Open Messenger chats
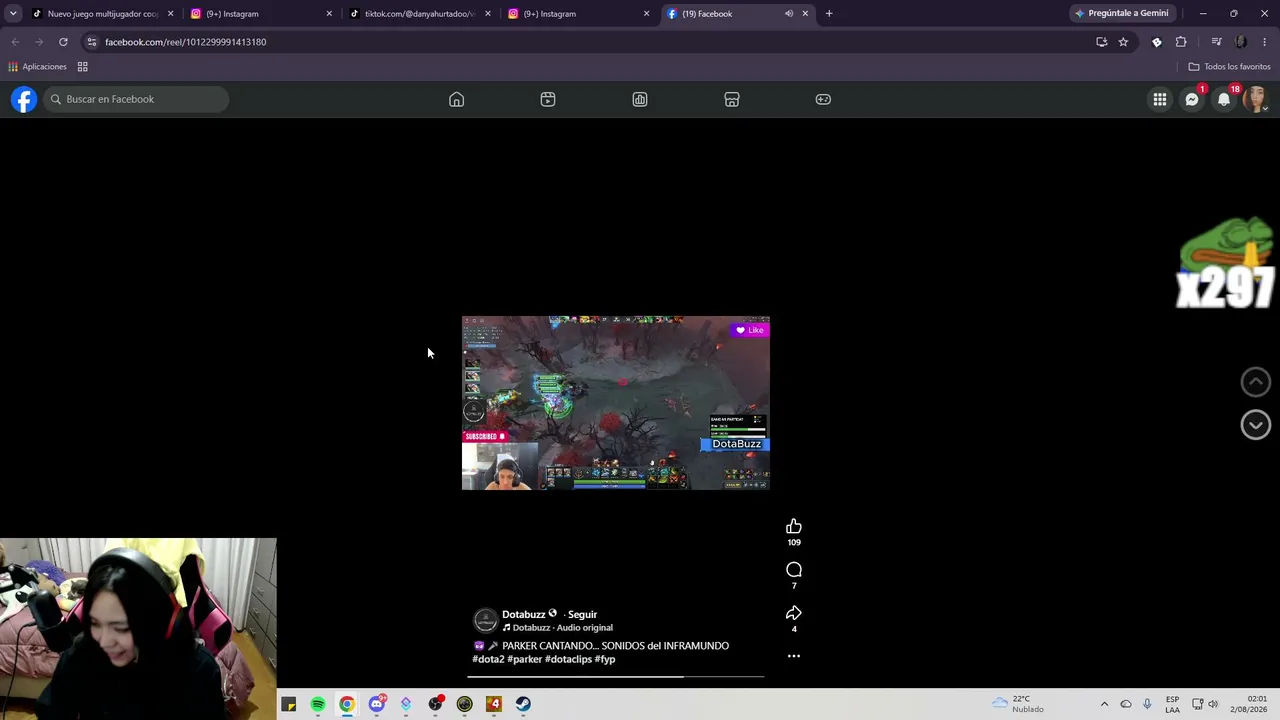 1192,99
